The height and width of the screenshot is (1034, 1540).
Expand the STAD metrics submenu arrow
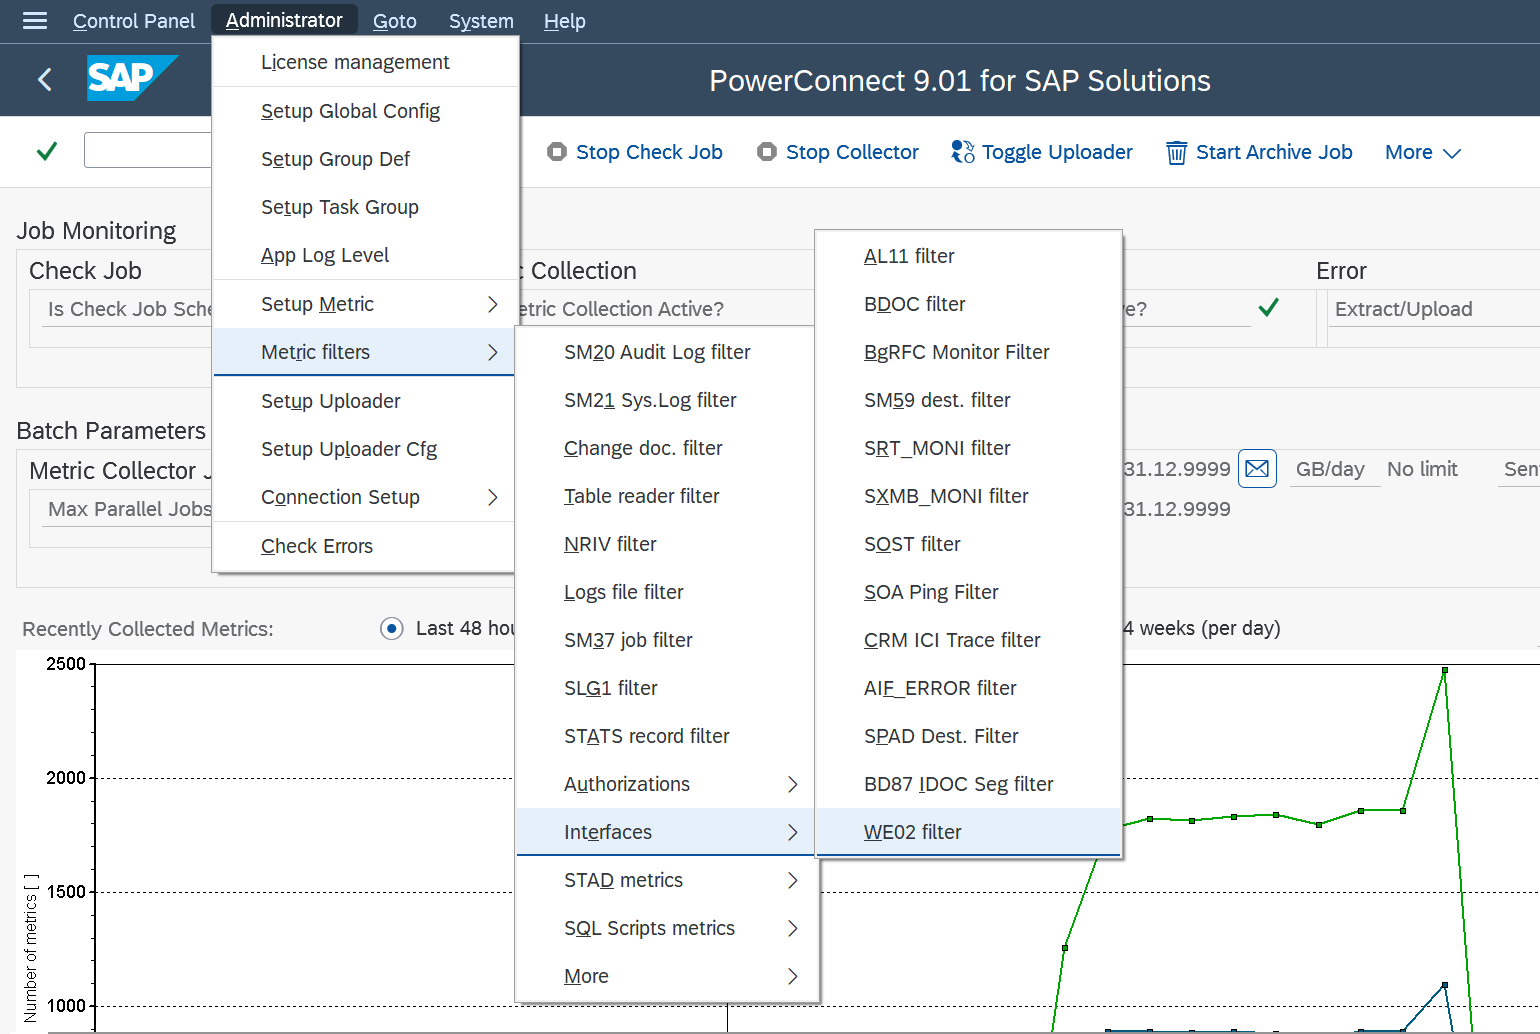coord(792,880)
